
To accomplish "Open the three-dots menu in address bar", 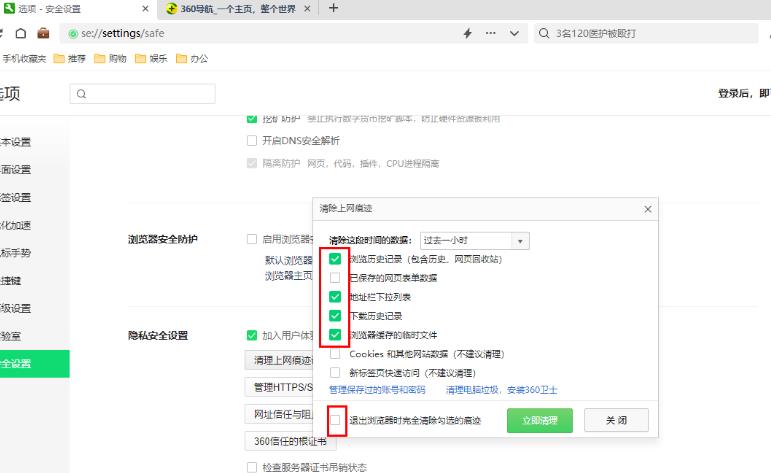I will (x=490, y=33).
